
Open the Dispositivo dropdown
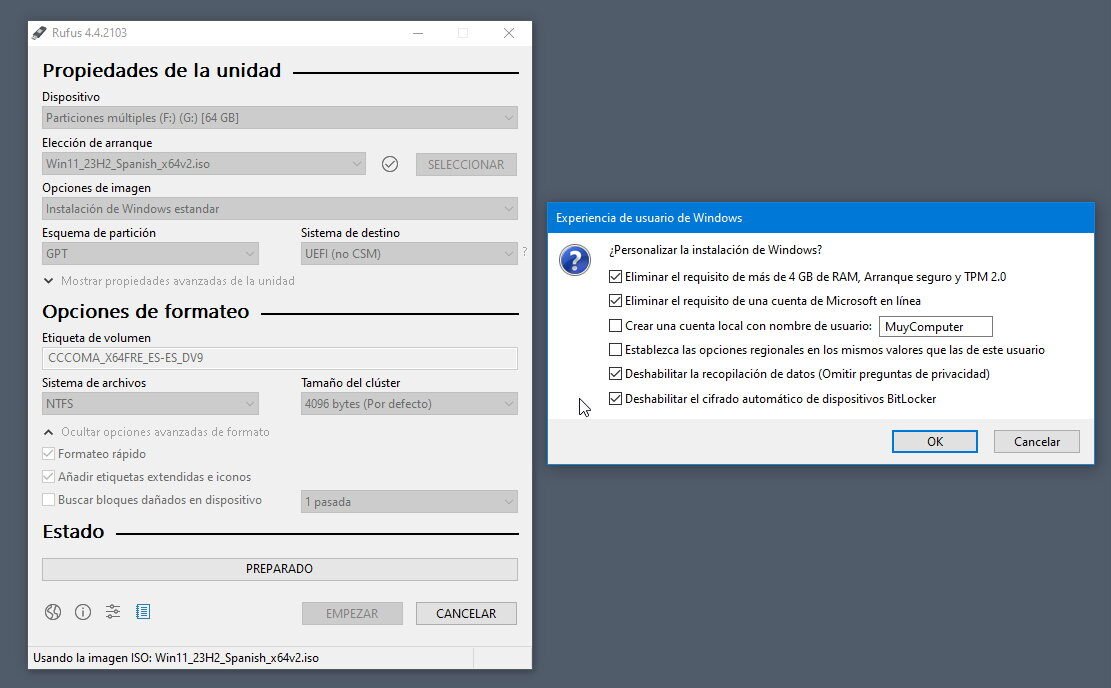[x=280, y=118]
